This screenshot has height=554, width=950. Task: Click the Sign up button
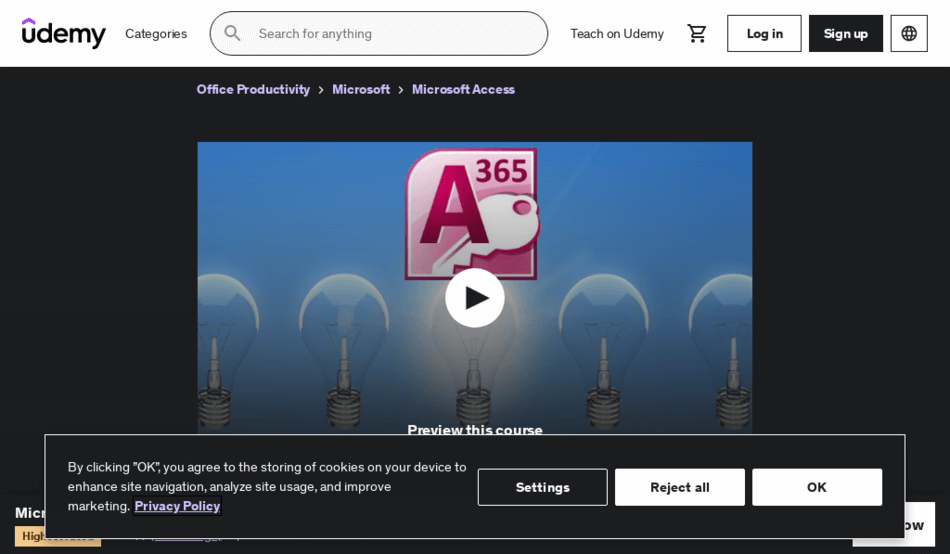tap(845, 33)
